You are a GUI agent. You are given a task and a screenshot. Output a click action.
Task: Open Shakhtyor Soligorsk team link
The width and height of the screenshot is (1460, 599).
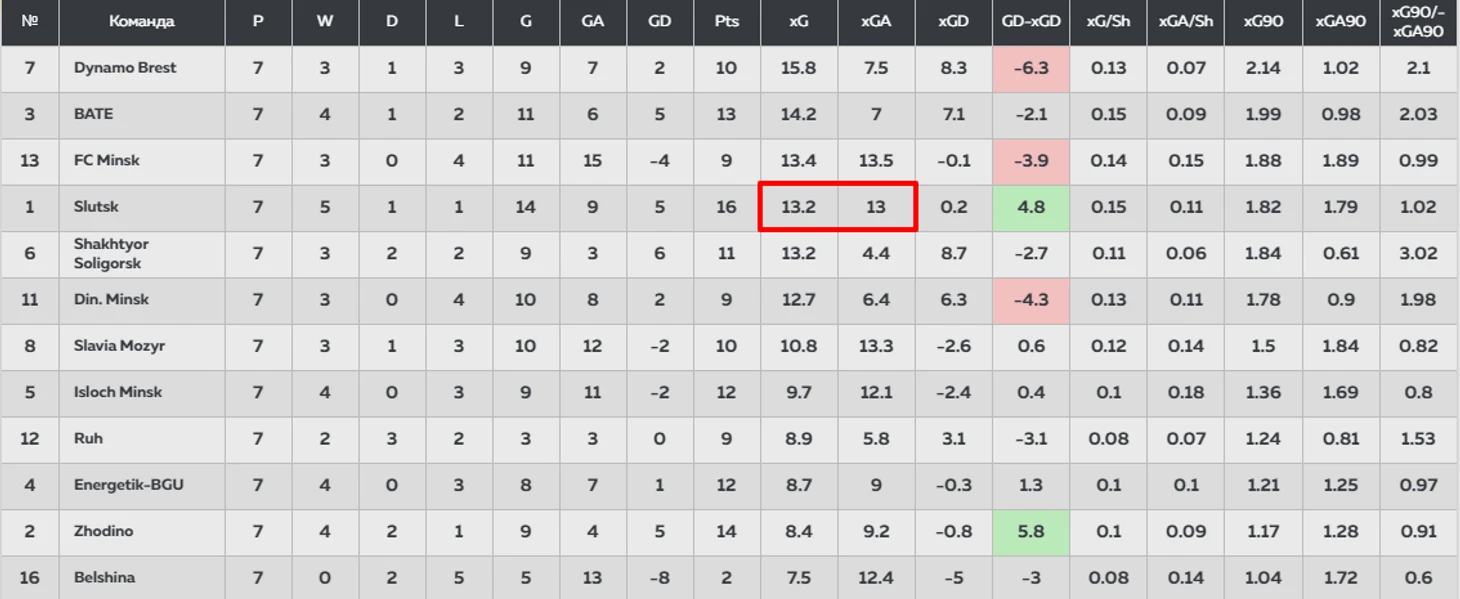[x=111, y=253]
